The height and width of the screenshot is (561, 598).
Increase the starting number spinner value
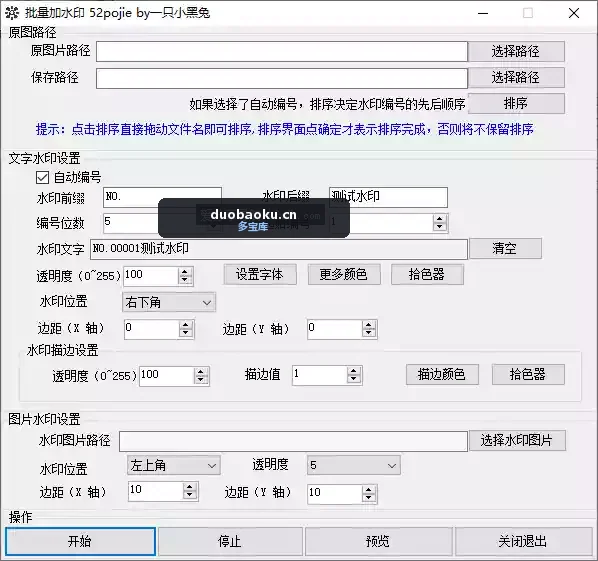[440, 219]
